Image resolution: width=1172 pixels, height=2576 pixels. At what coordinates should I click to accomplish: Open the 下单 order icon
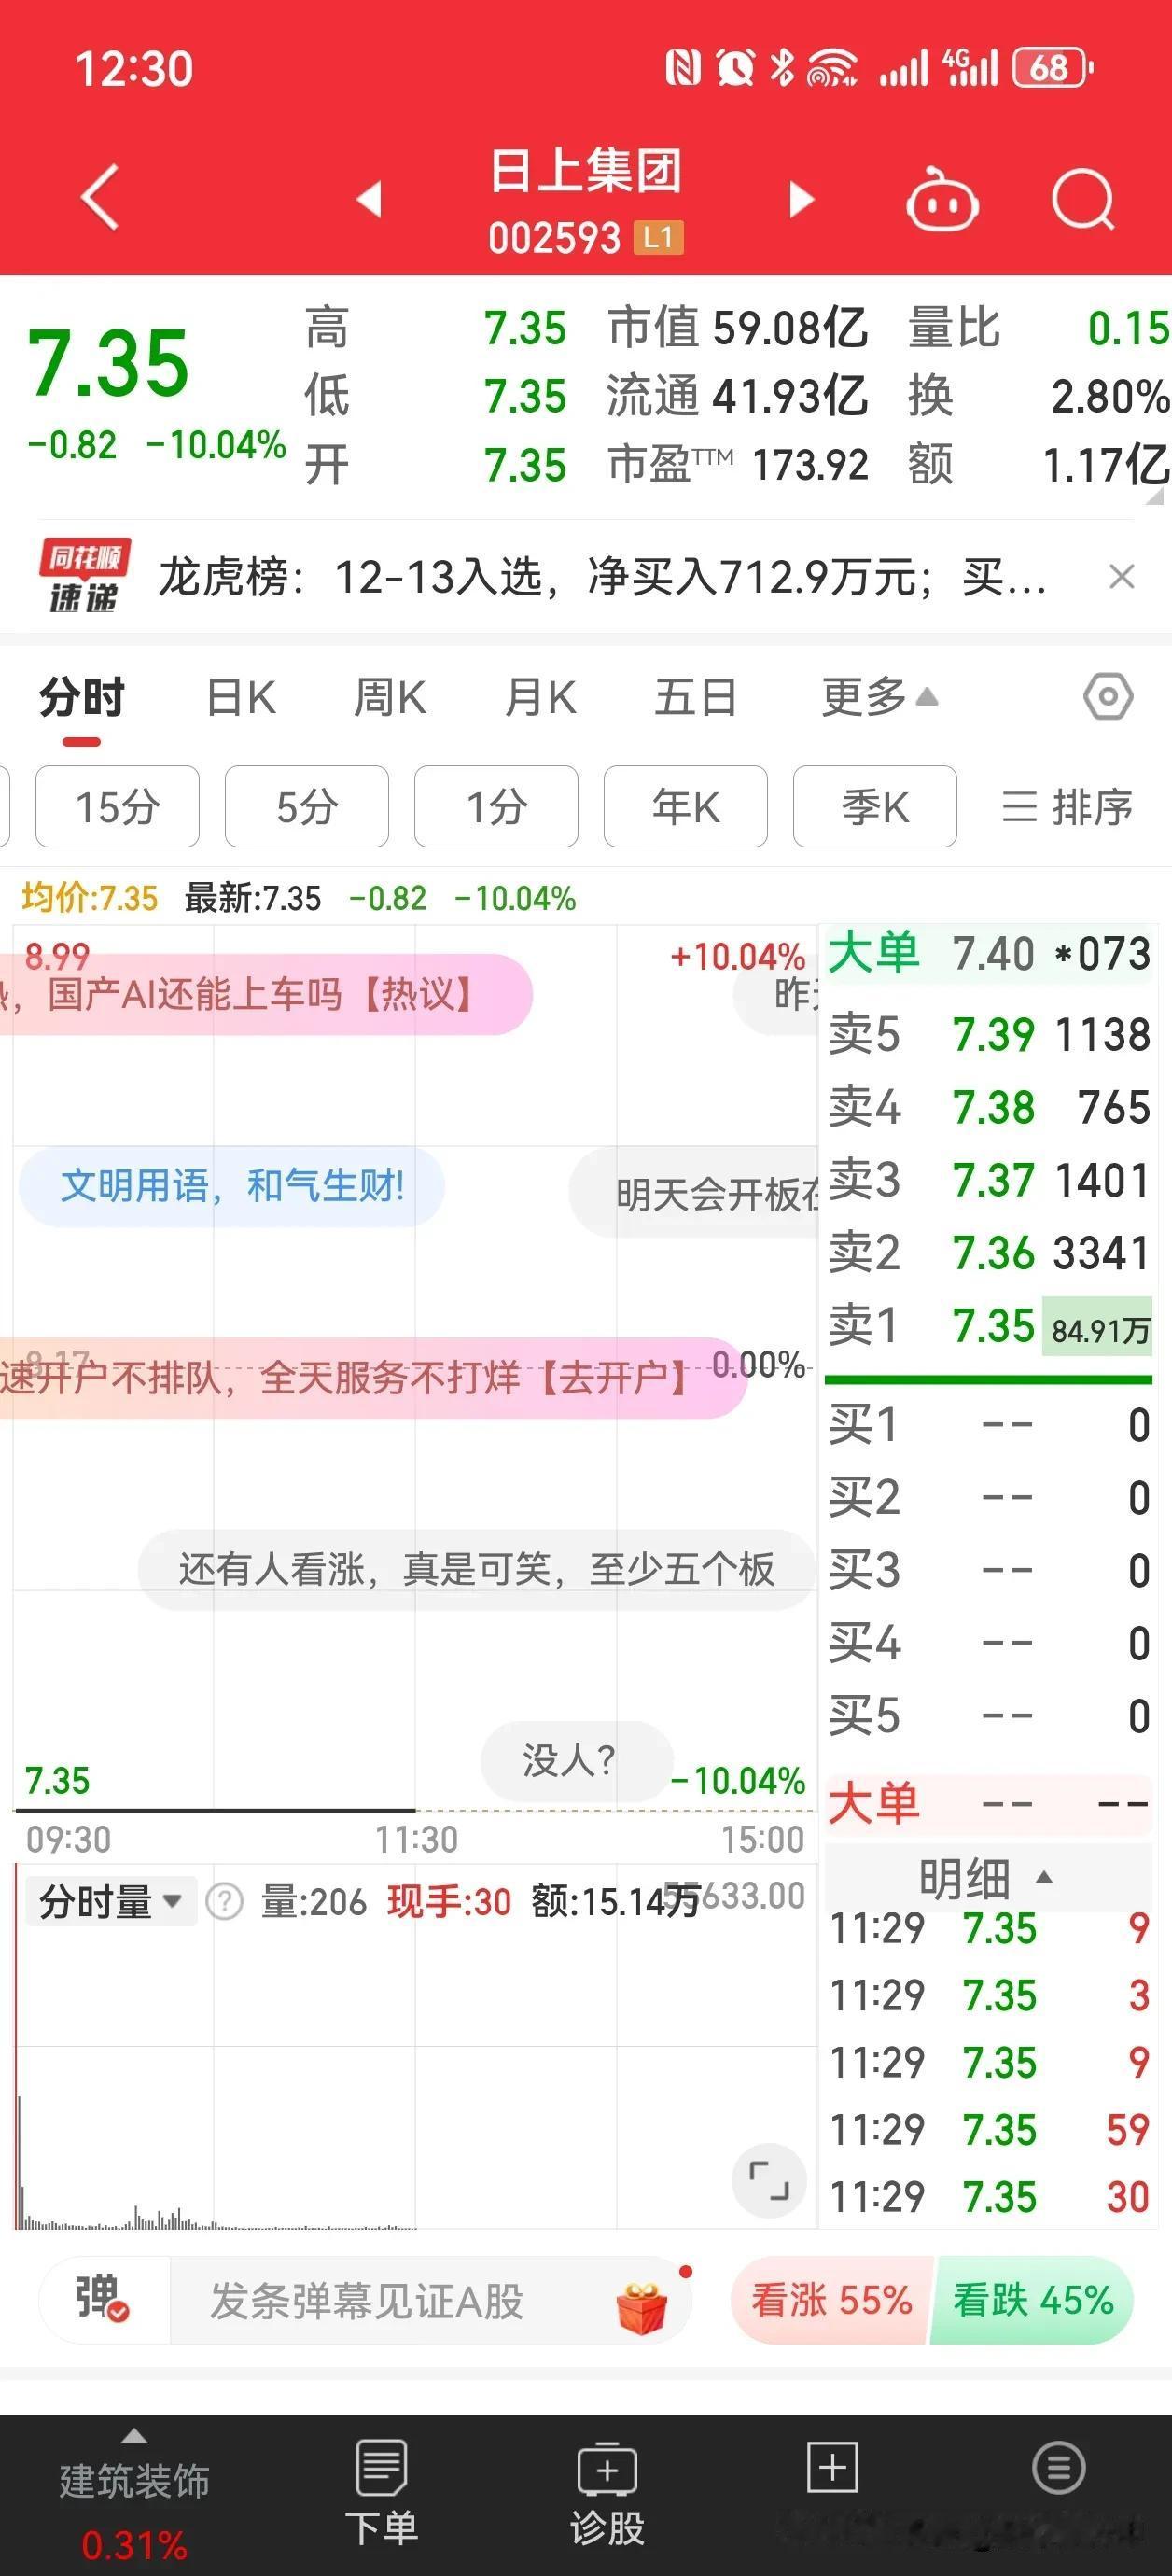coord(381,2493)
